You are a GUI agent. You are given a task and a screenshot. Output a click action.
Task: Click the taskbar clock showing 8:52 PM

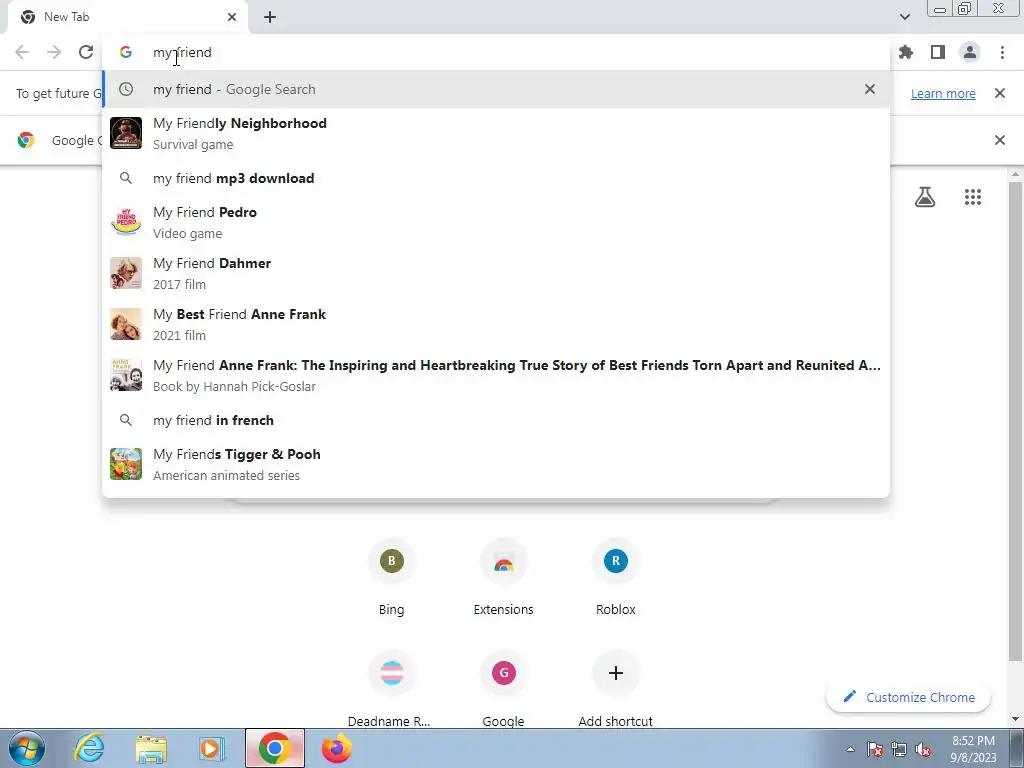tap(973, 749)
